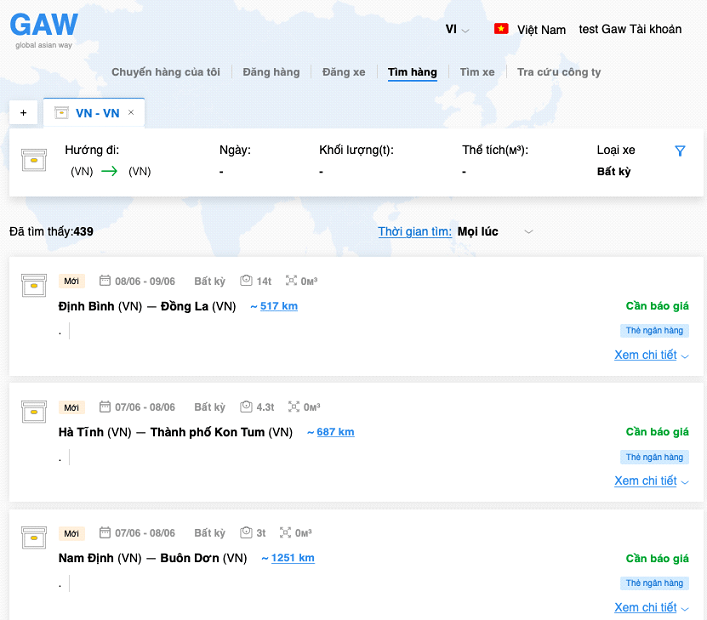Go to Tìm xe menu
Screen dimensions: 707x620
tap(477, 72)
